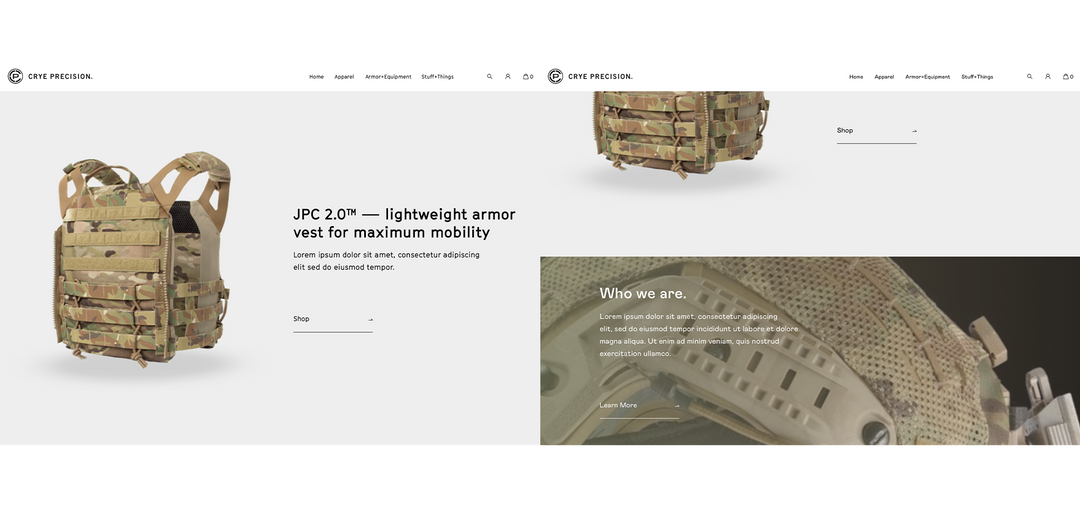Click the search icon in the first page header

tap(490, 76)
